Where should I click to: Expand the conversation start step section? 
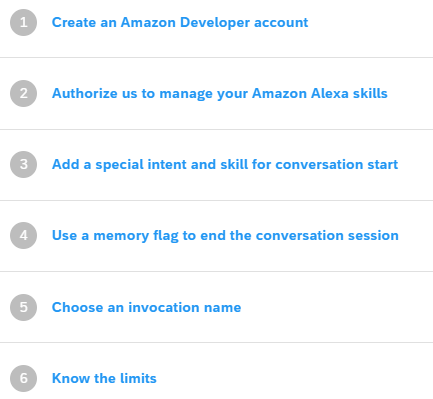[216, 164]
